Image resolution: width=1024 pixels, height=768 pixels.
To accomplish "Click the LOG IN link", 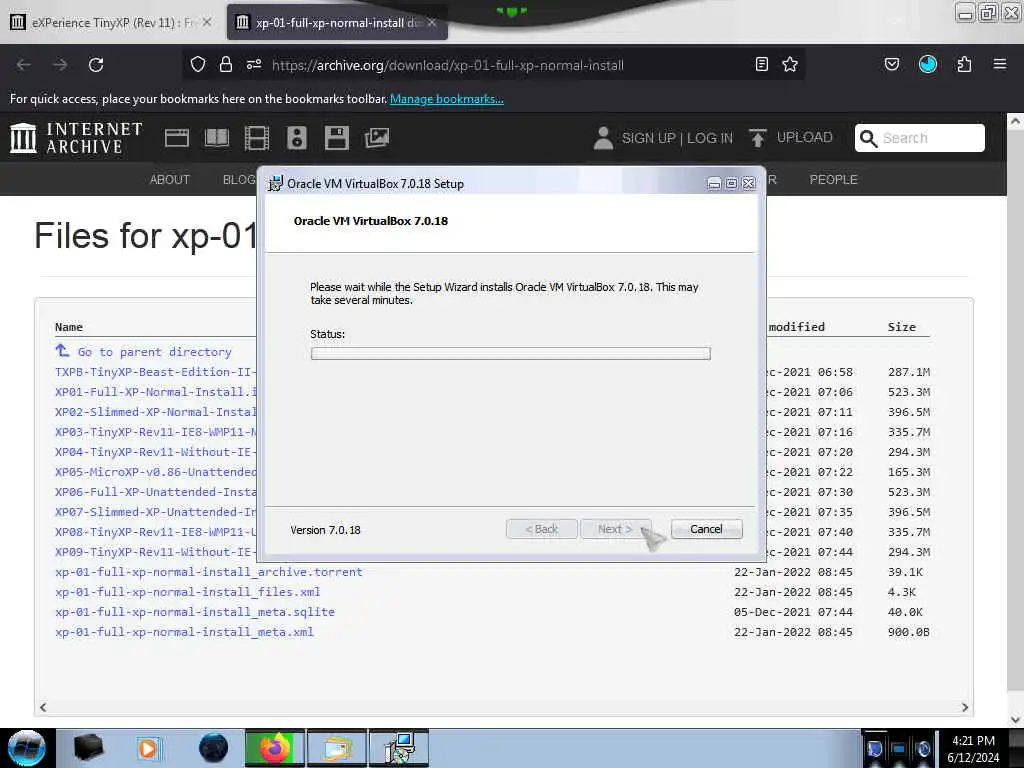I will pyautogui.click(x=710, y=138).
